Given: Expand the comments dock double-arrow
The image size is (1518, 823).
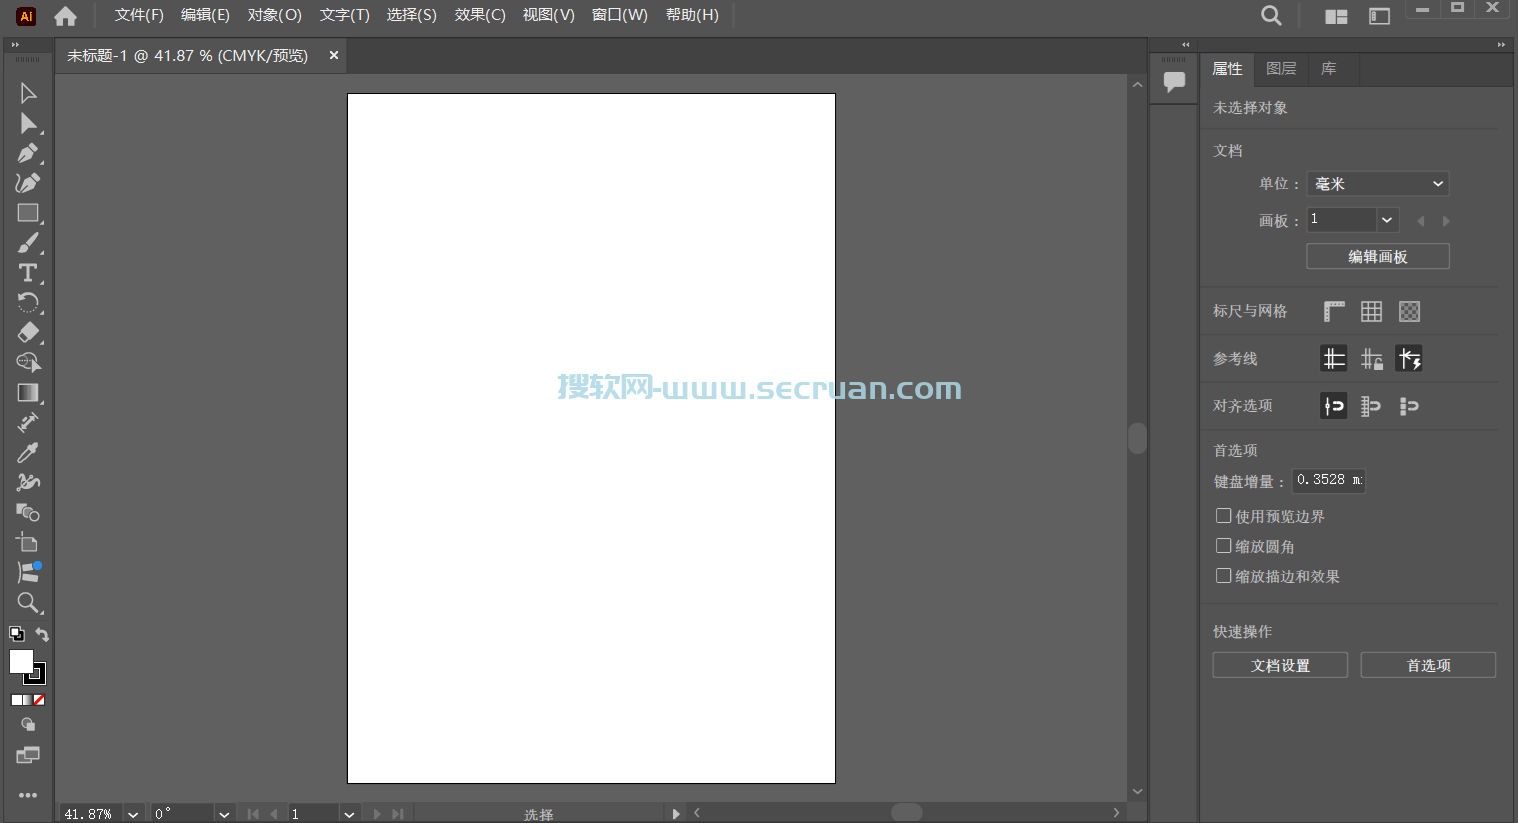Looking at the screenshot, I should pyautogui.click(x=1186, y=45).
